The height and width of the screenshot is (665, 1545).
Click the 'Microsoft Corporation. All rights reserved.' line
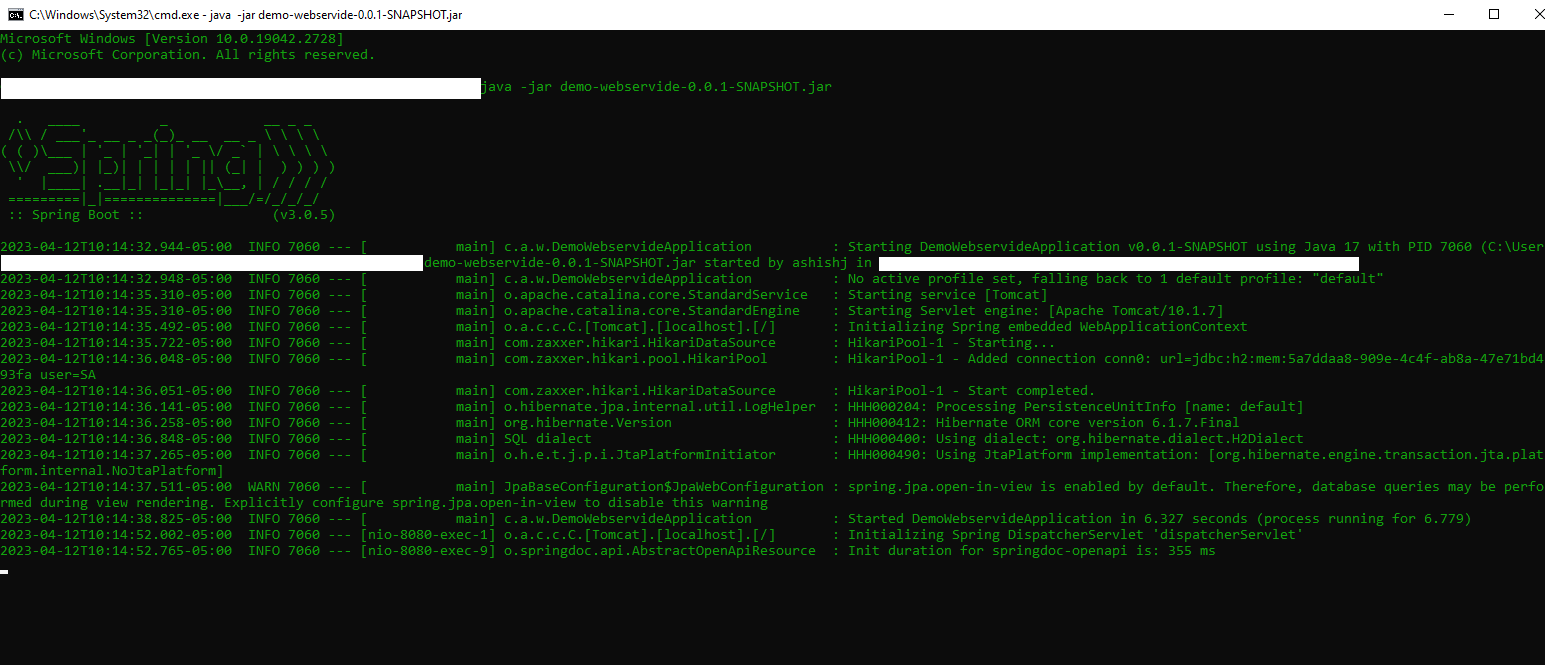click(x=188, y=55)
